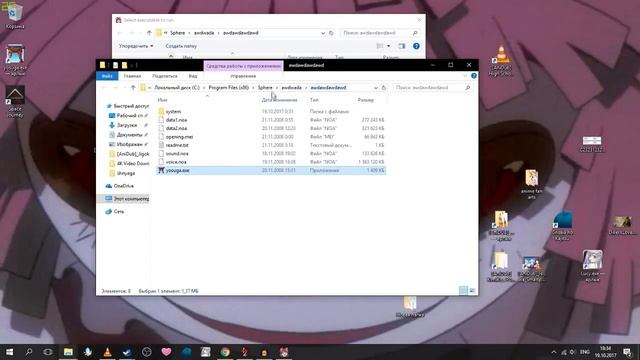The image size is (640, 360).
Task: Switch to the details view icon in status bar
Action: 463,291
